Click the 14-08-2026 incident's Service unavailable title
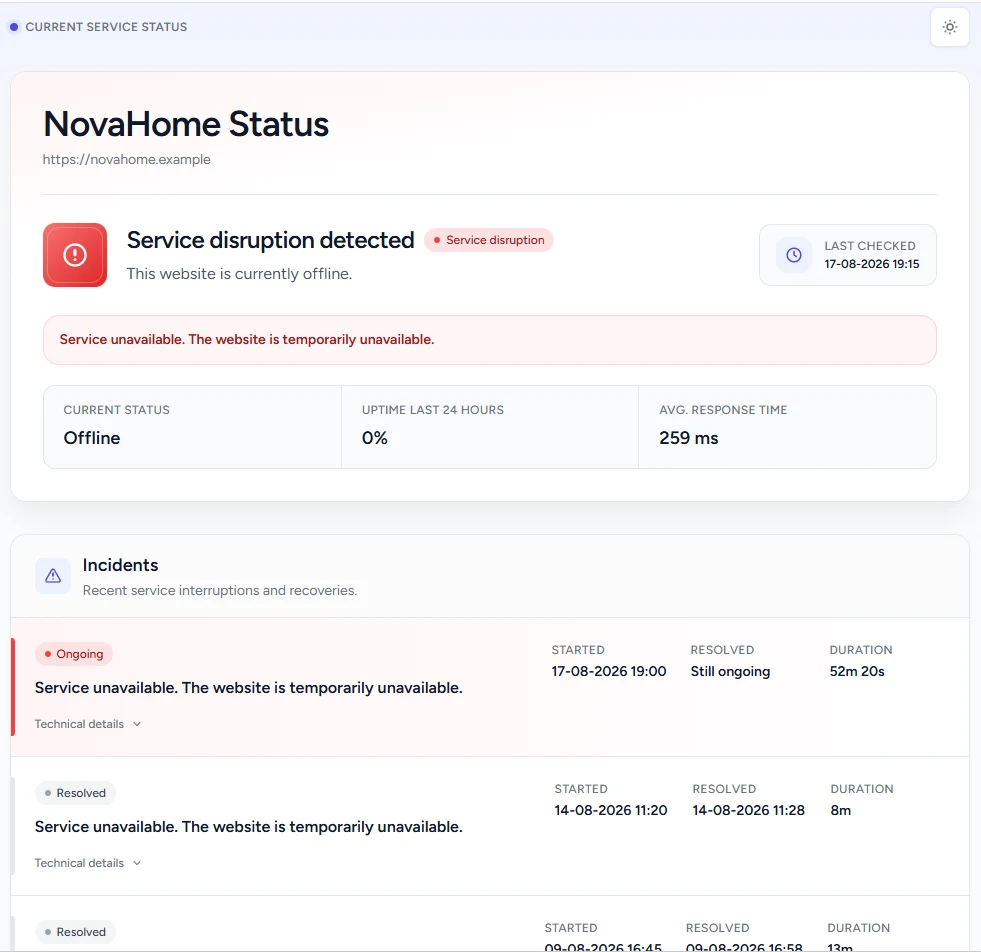Image resolution: width=981 pixels, height=952 pixels. tap(248, 826)
